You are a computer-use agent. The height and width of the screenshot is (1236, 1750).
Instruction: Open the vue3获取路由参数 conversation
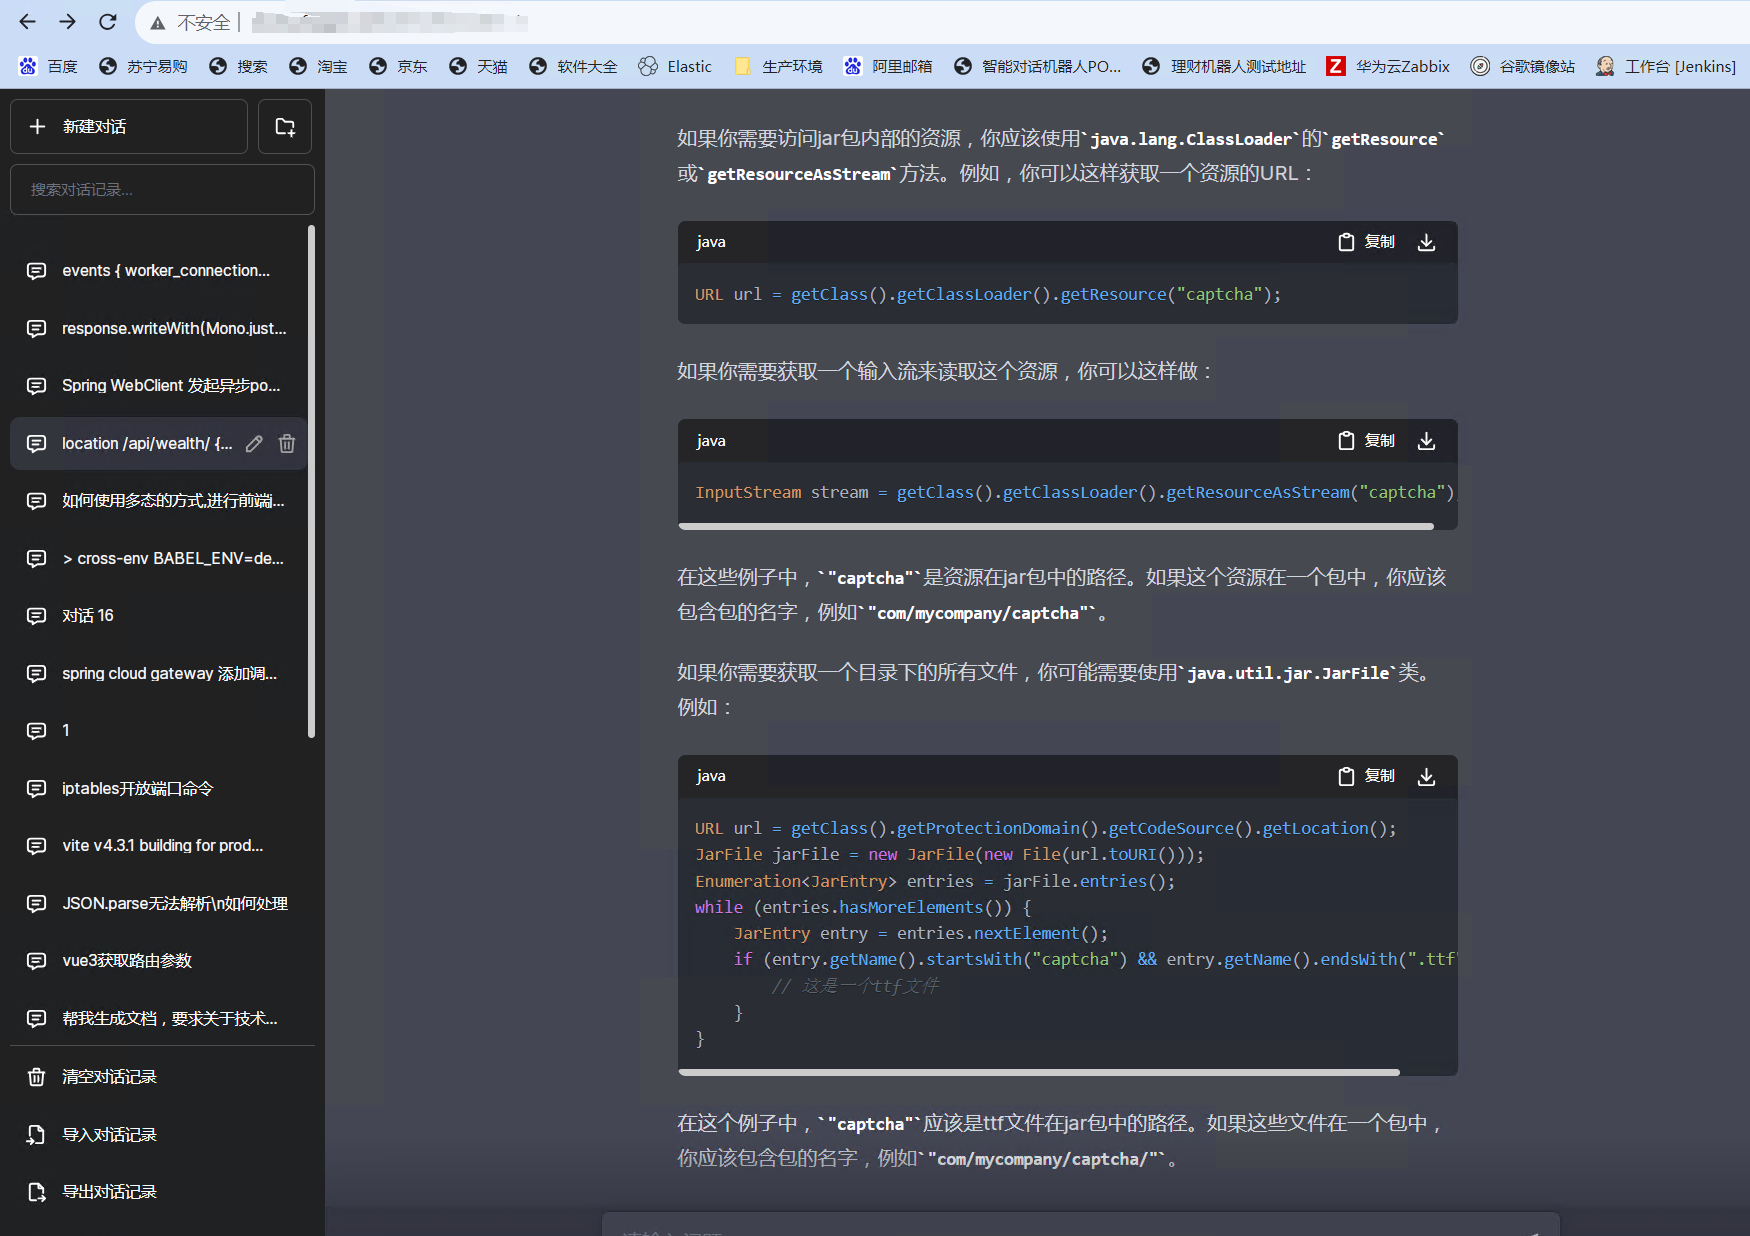160,961
